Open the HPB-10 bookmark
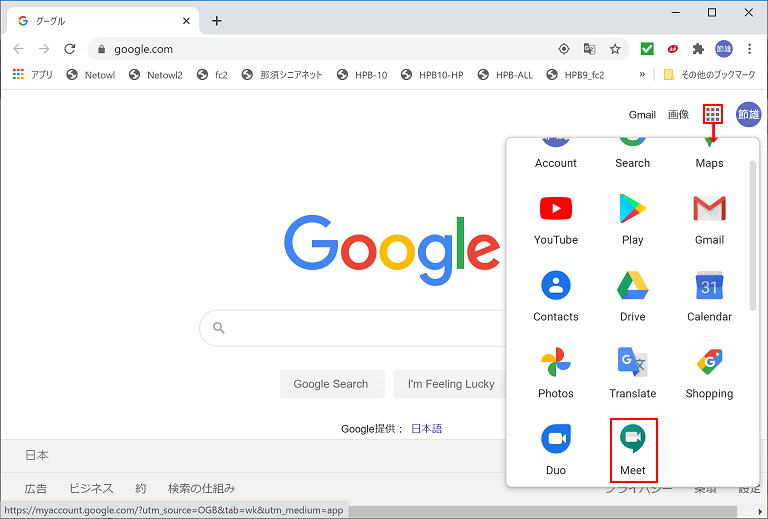The height and width of the screenshot is (519, 768). click(362, 74)
